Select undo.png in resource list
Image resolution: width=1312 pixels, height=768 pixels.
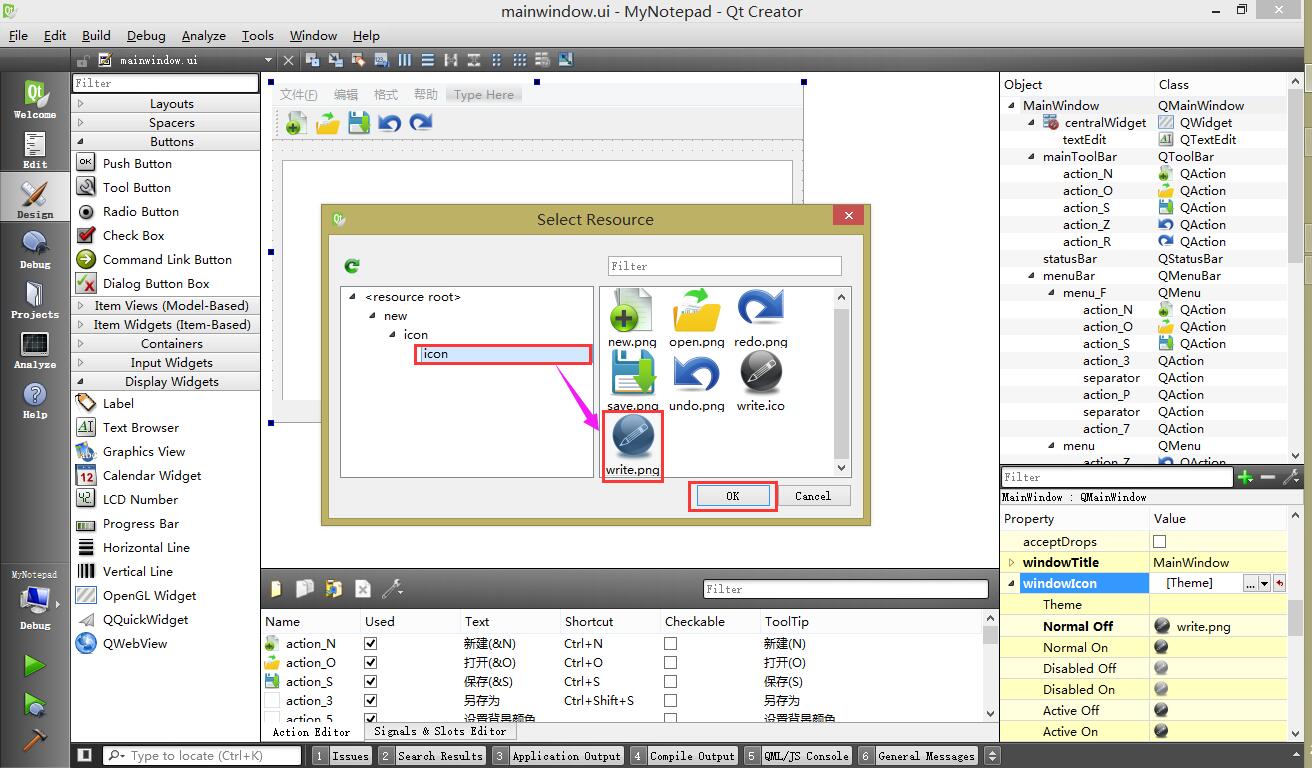[x=696, y=383]
